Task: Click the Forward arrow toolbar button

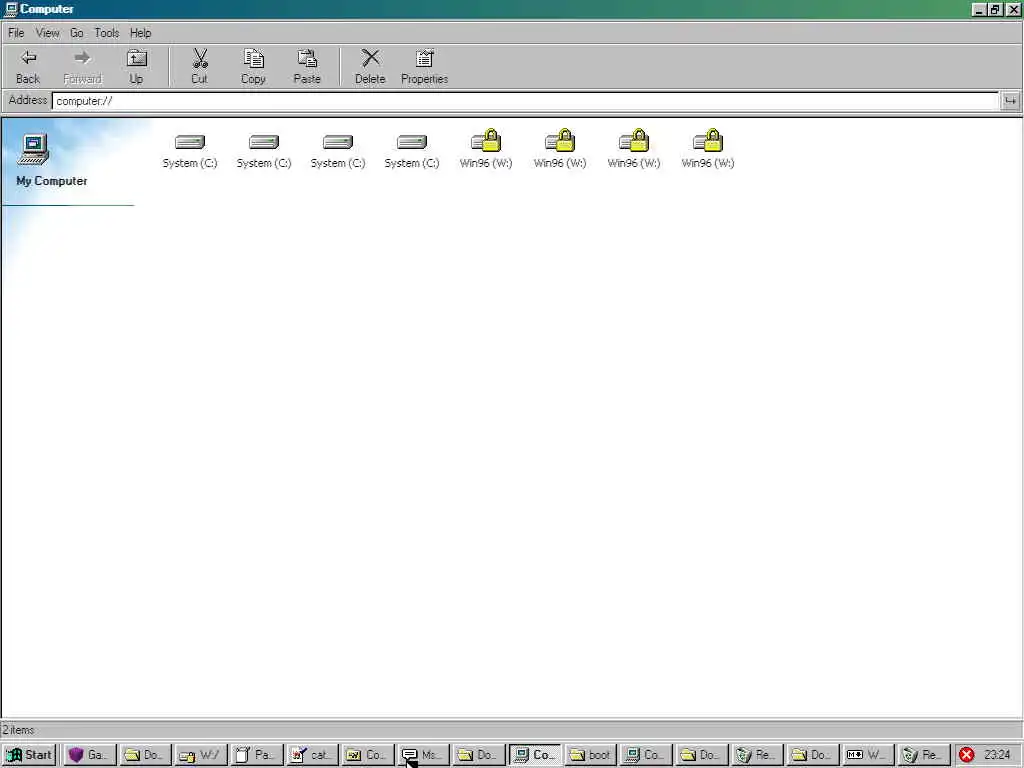Action: (x=82, y=67)
